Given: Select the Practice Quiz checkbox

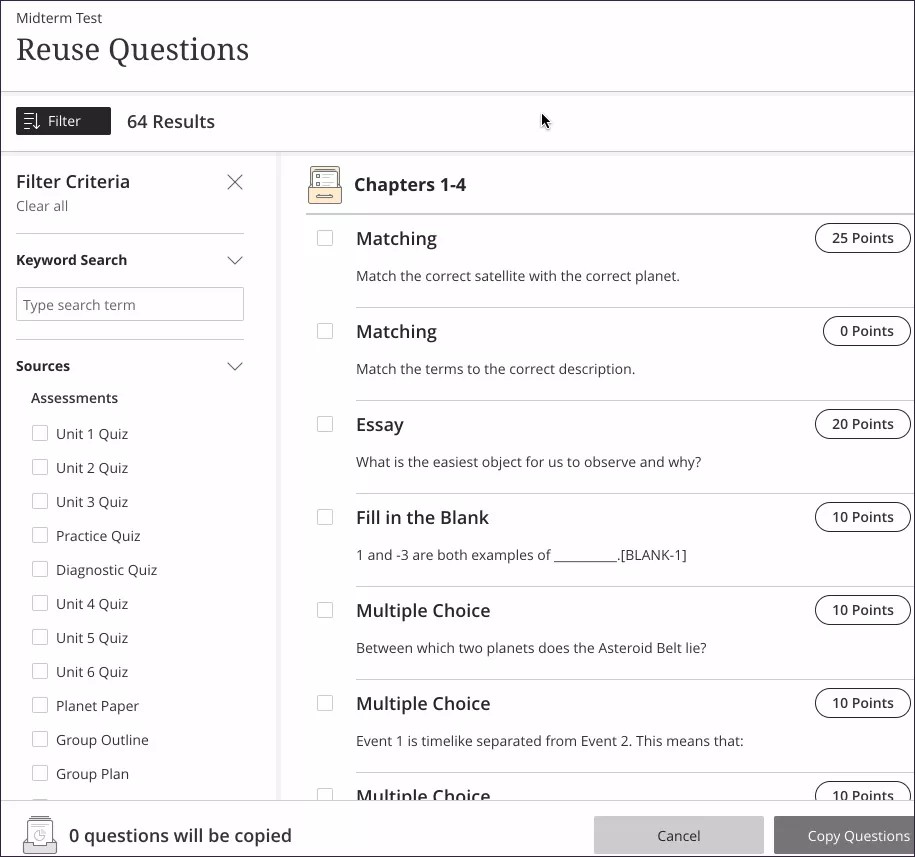Looking at the screenshot, I should click(x=40, y=535).
